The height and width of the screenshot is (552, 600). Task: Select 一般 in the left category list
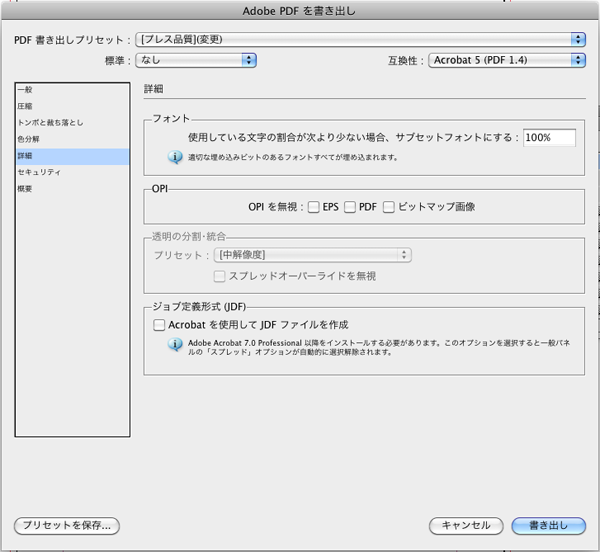coord(24,90)
